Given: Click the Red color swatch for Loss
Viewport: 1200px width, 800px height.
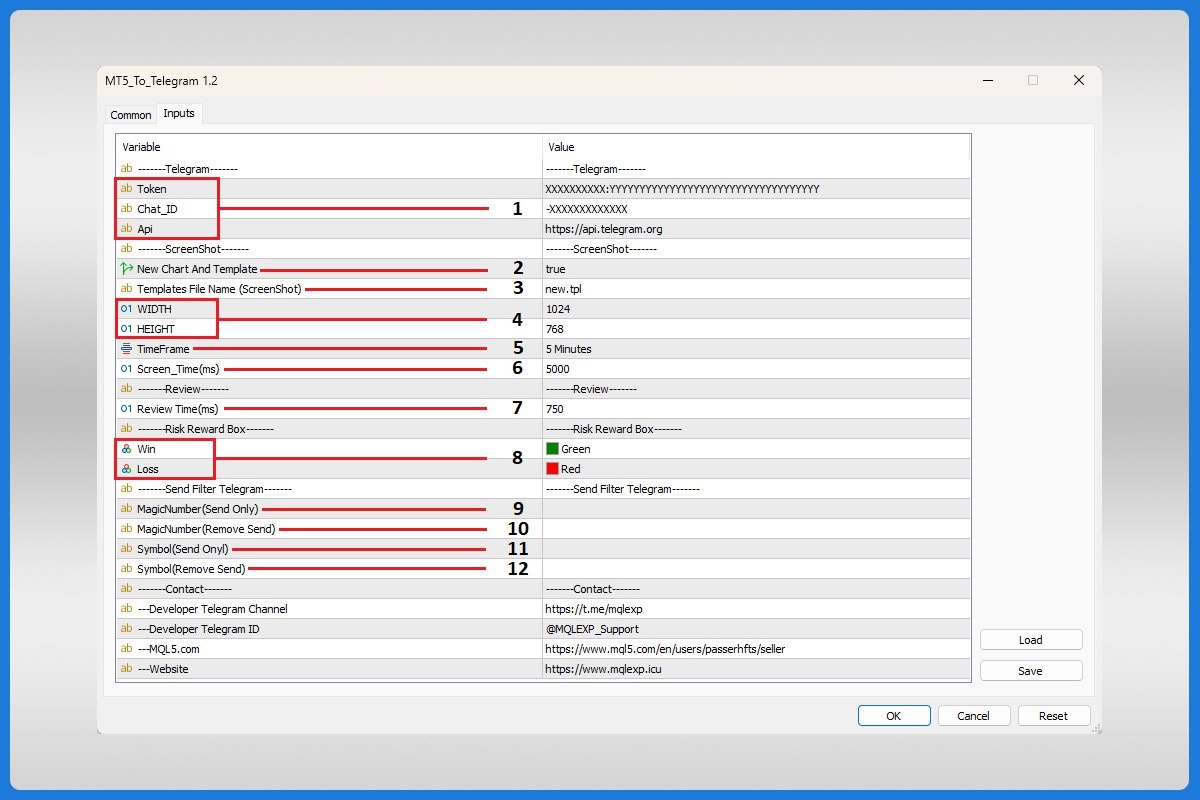Looking at the screenshot, I should (x=552, y=469).
